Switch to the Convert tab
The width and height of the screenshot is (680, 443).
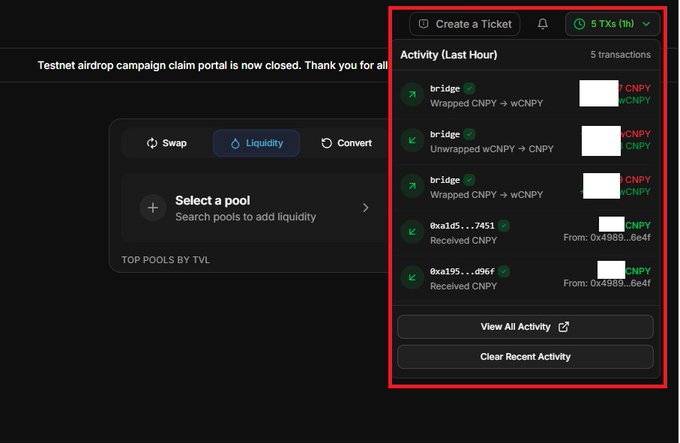pos(346,143)
